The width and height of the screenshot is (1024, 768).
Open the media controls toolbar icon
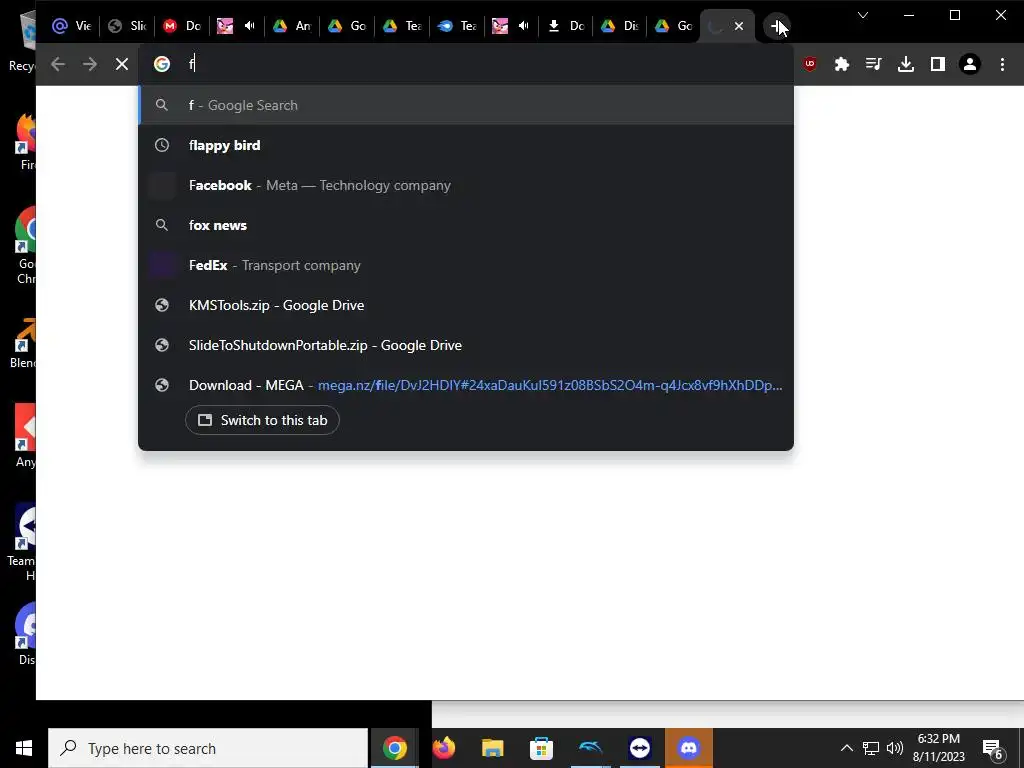[x=874, y=64]
